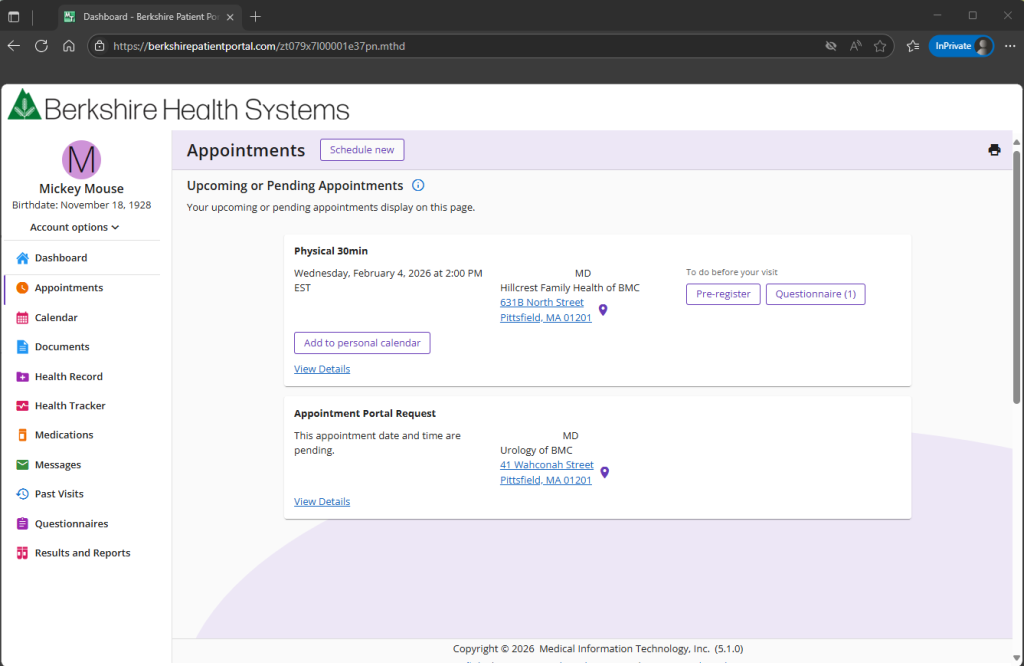
Task: Expand the Account options dropdown
Action: pyautogui.click(x=75, y=227)
